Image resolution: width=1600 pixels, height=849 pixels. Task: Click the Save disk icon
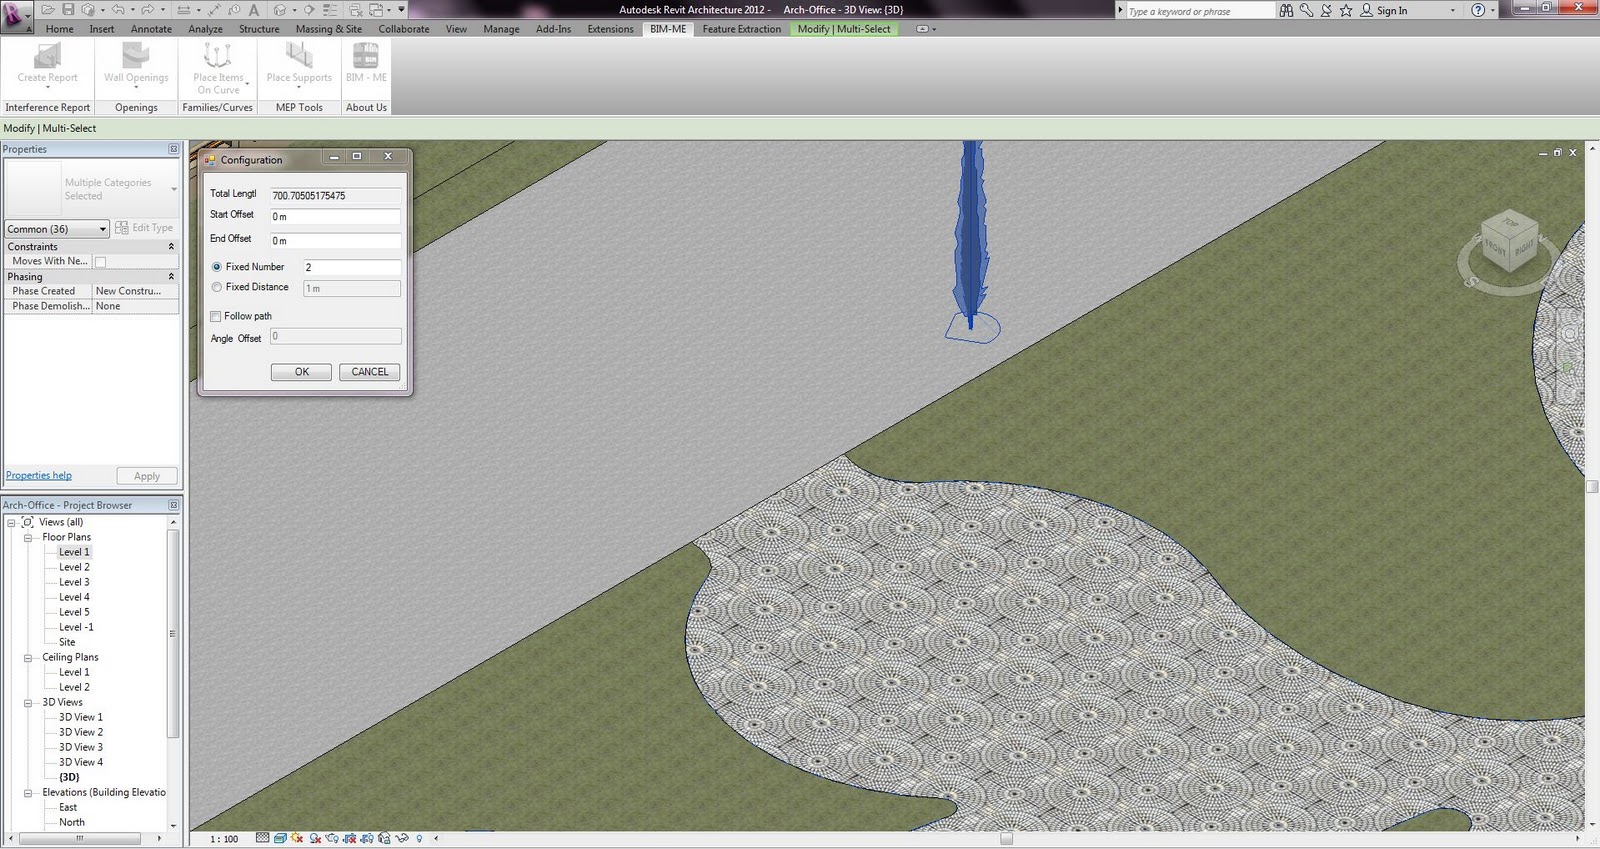(68, 10)
